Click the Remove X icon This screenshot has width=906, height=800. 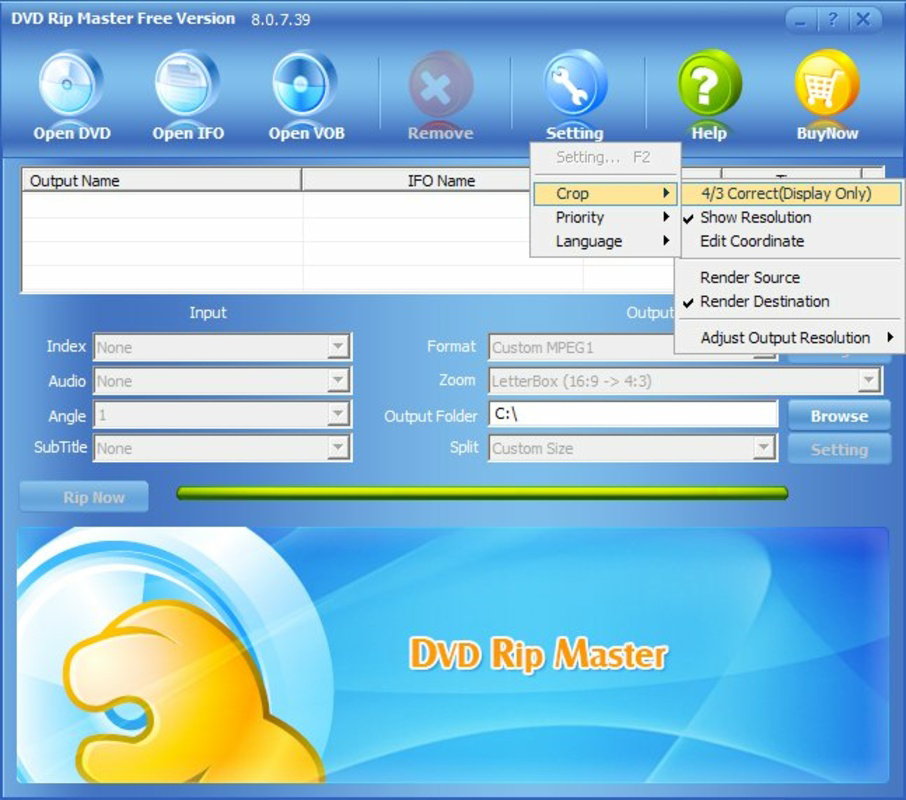tap(441, 86)
